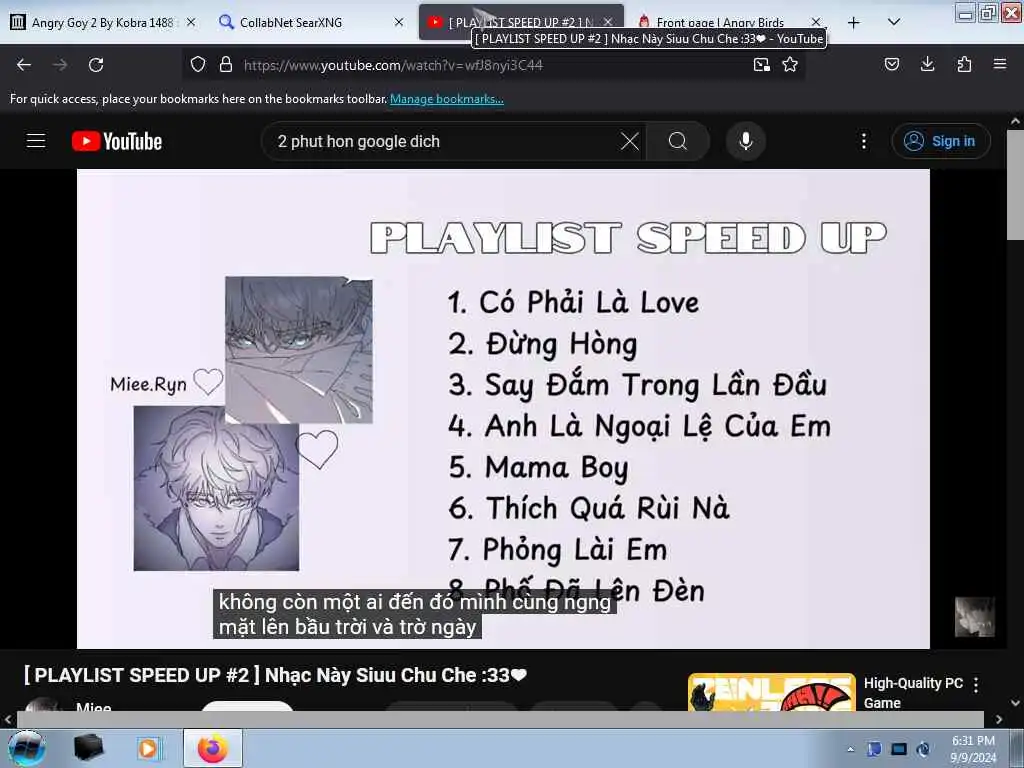Viewport: 1024px width, 768px height.
Task: Close the CollabNet SearXNG tab
Action: pos(399,22)
